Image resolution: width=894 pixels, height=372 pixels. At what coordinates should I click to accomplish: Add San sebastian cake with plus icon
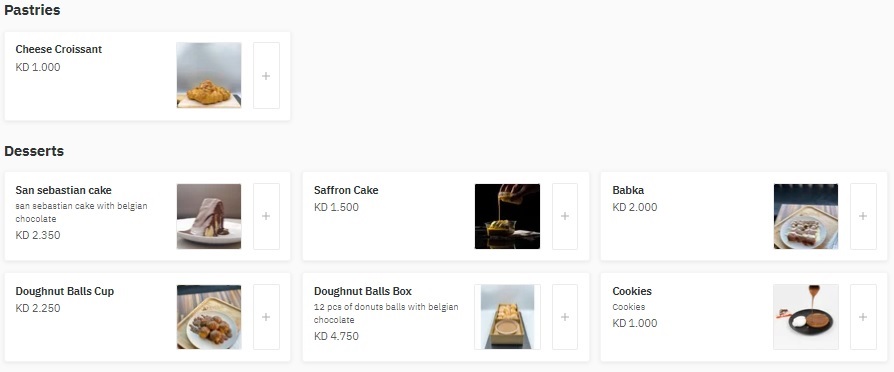[x=266, y=216]
